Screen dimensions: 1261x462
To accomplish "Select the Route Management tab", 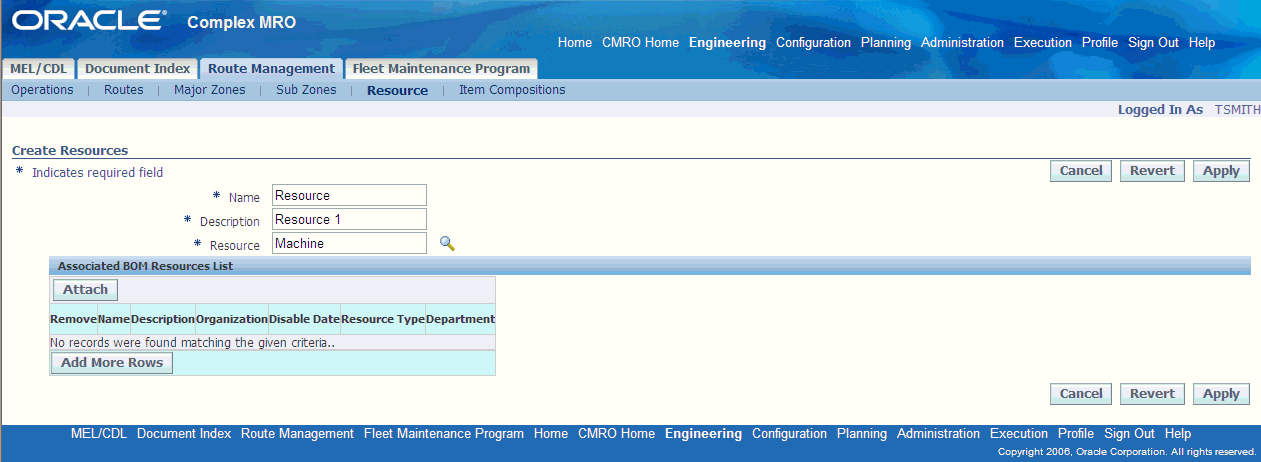I will pyautogui.click(x=271, y=69).
